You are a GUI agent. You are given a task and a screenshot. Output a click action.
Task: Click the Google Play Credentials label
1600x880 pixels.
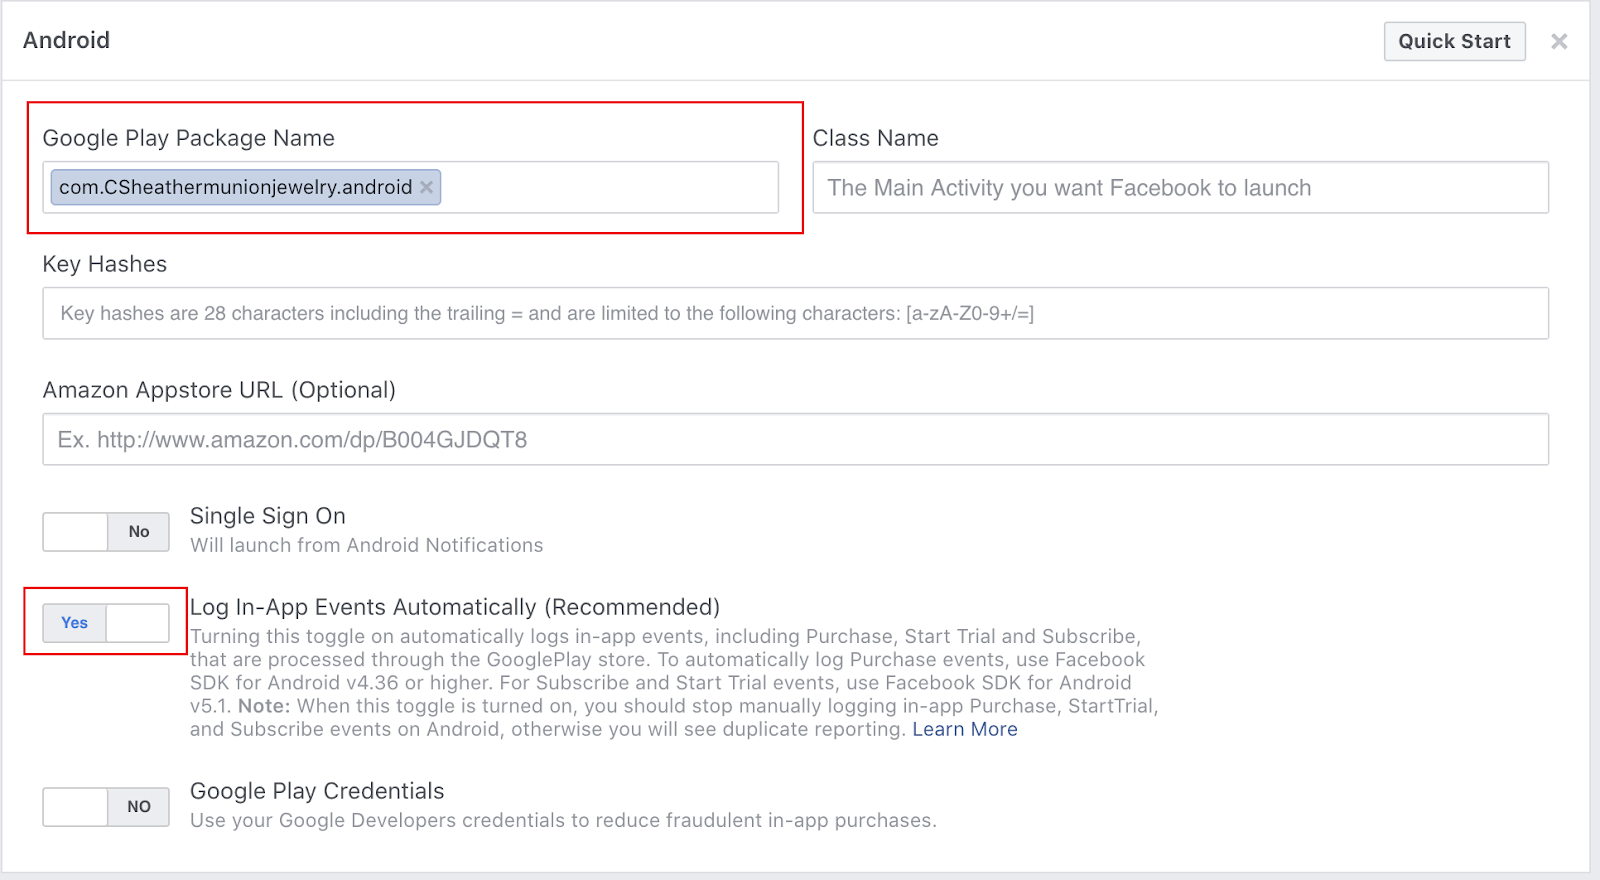317,791
